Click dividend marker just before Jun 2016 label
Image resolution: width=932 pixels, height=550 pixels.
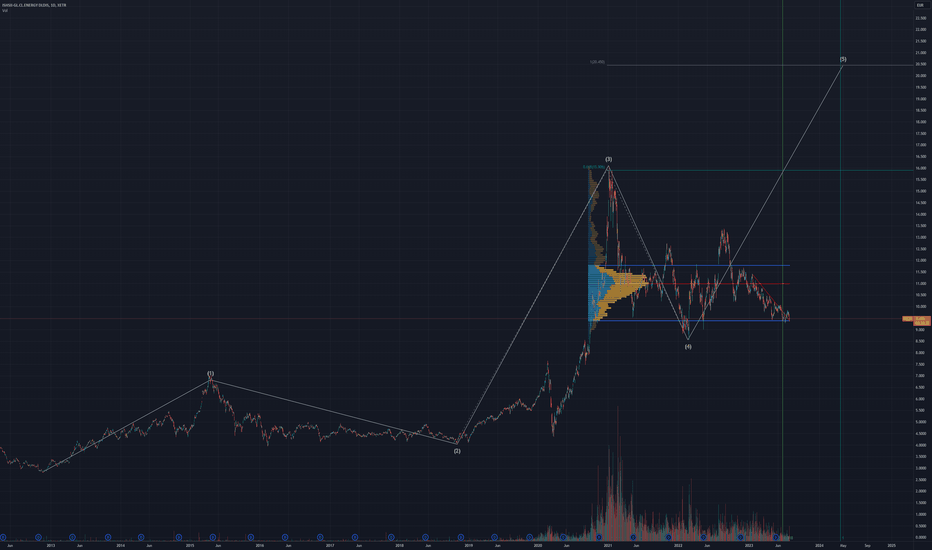click(x=285, y=537)
